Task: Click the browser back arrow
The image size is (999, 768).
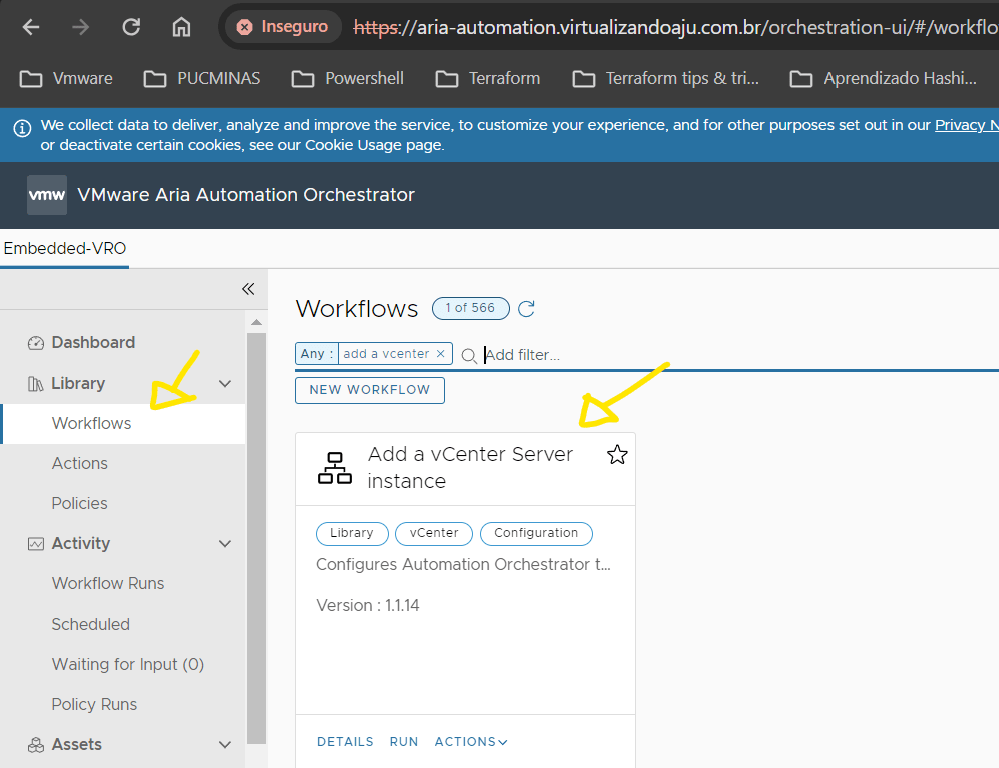Action: (x=31, y=27)
